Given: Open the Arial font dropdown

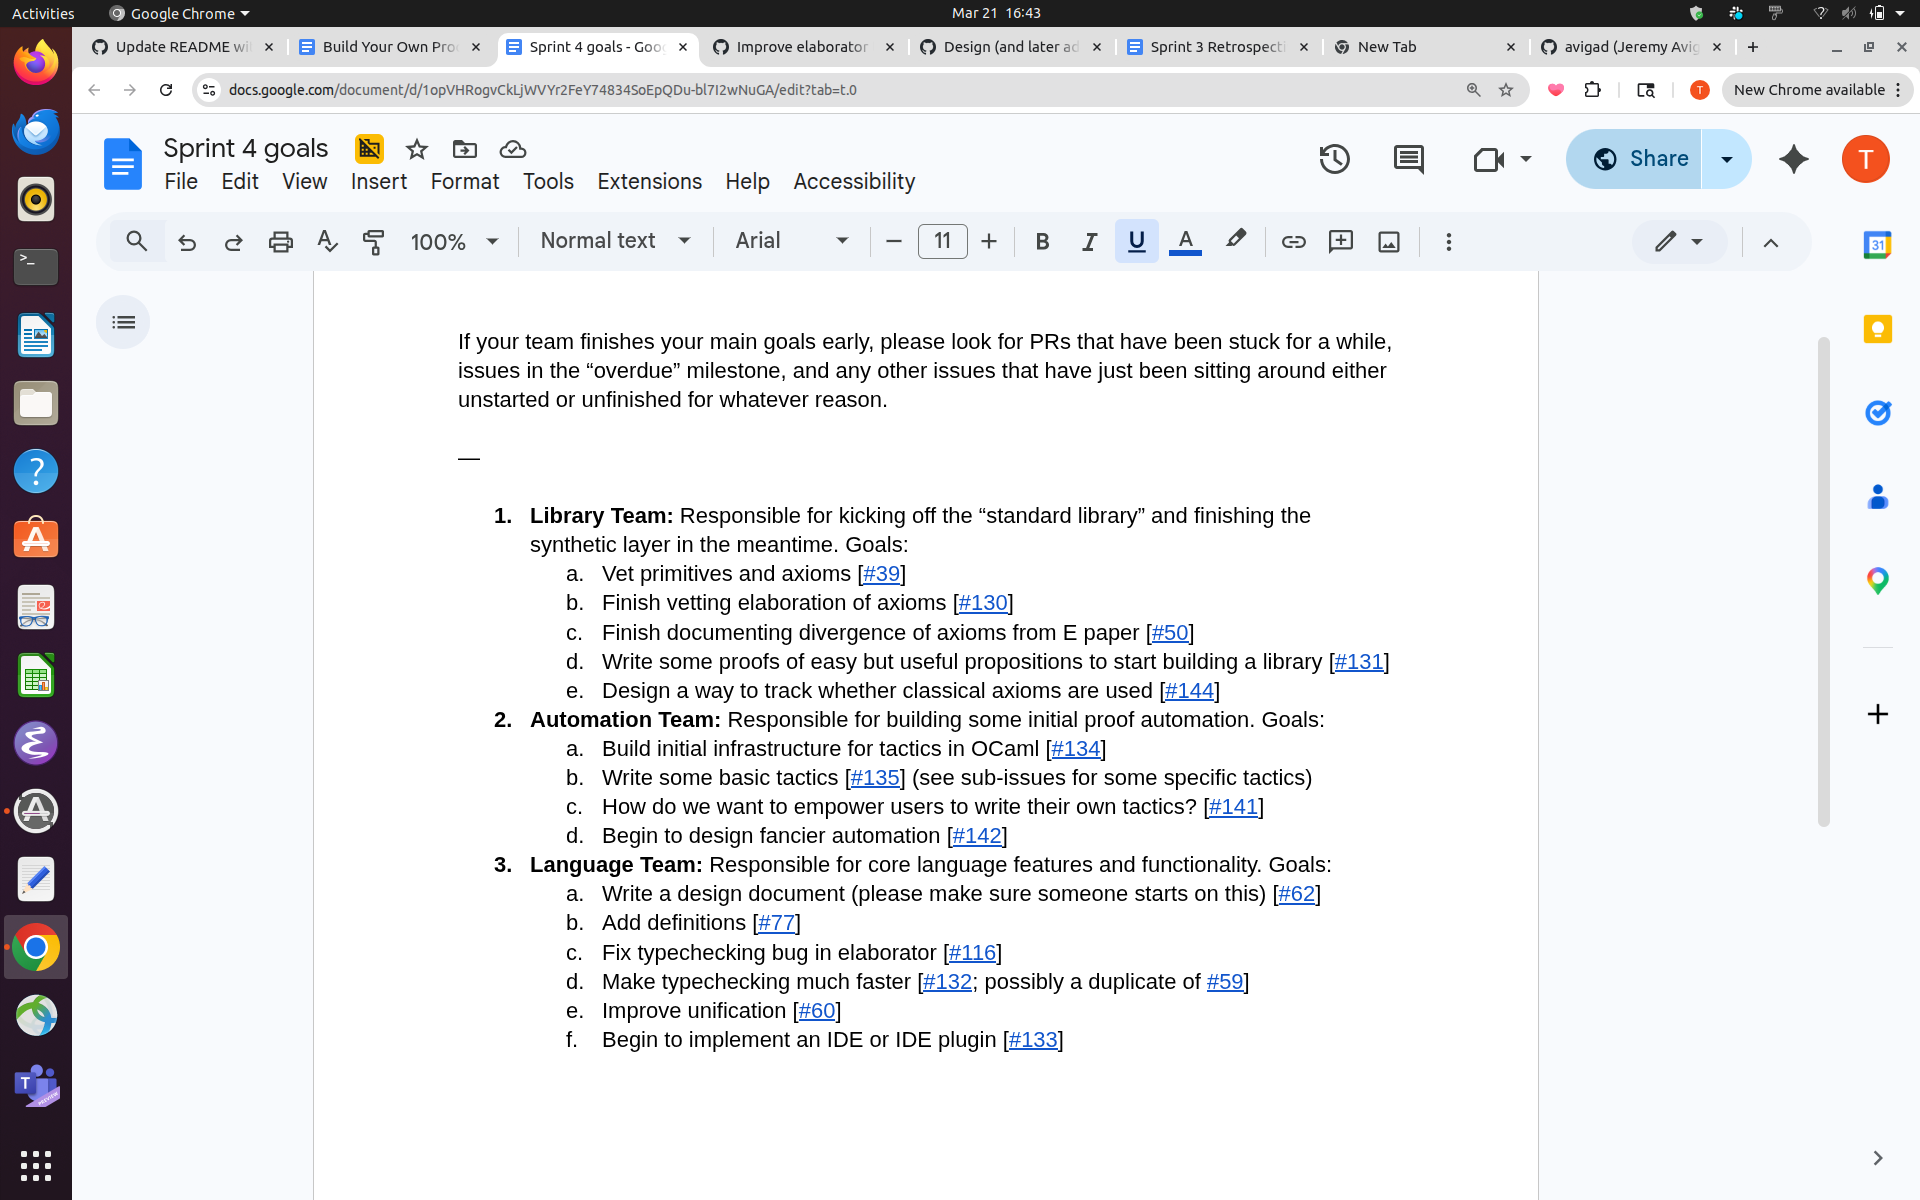Looking at the screenshot, I should click(791, 241).
